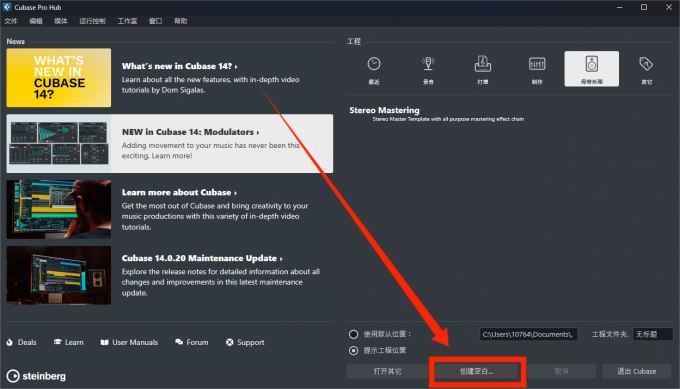The image size is (680, 389).
Task: Open the Deals link with flame icon
Action: click(22, 342)
